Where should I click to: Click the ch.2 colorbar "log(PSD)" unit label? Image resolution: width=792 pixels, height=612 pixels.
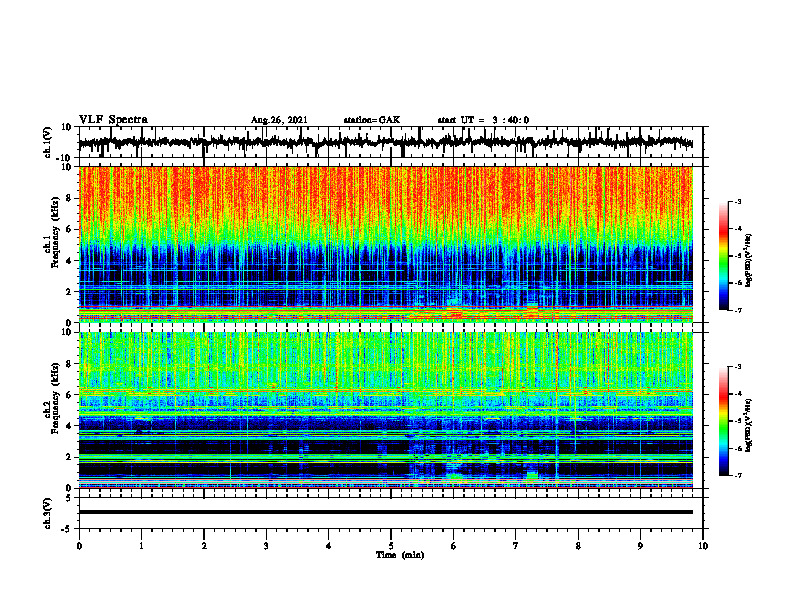pyautogui.click(x=749, y=425)
